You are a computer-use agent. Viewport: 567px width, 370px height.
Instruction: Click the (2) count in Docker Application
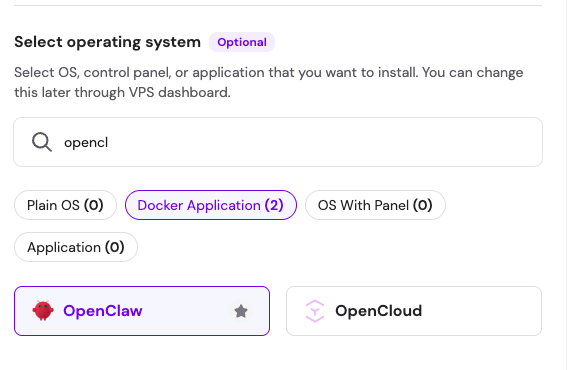274,205
